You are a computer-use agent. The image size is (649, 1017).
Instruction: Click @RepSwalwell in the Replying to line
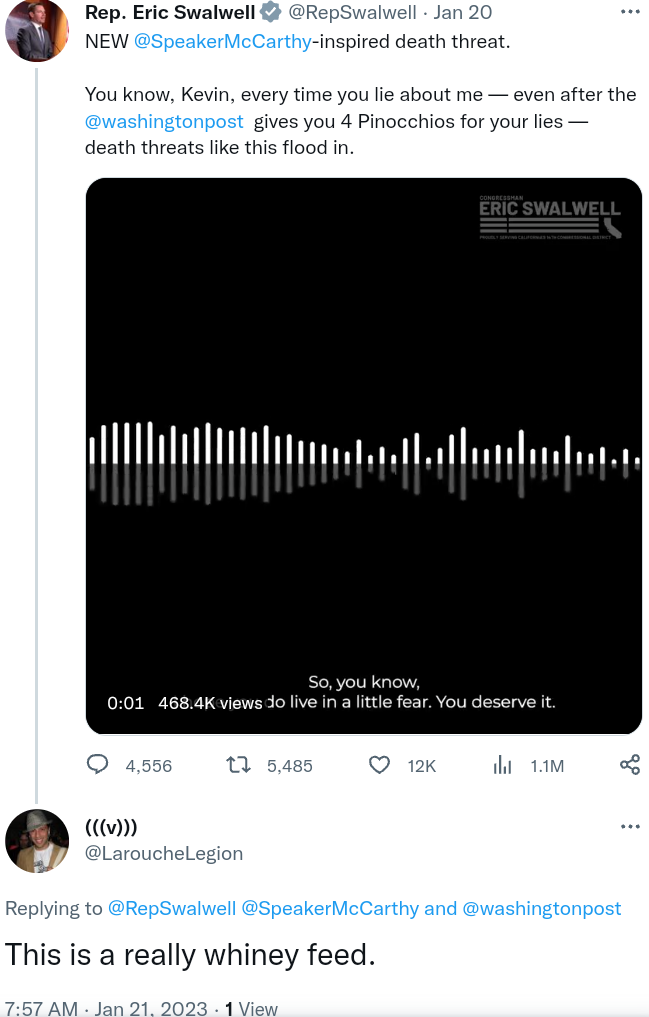172,908
